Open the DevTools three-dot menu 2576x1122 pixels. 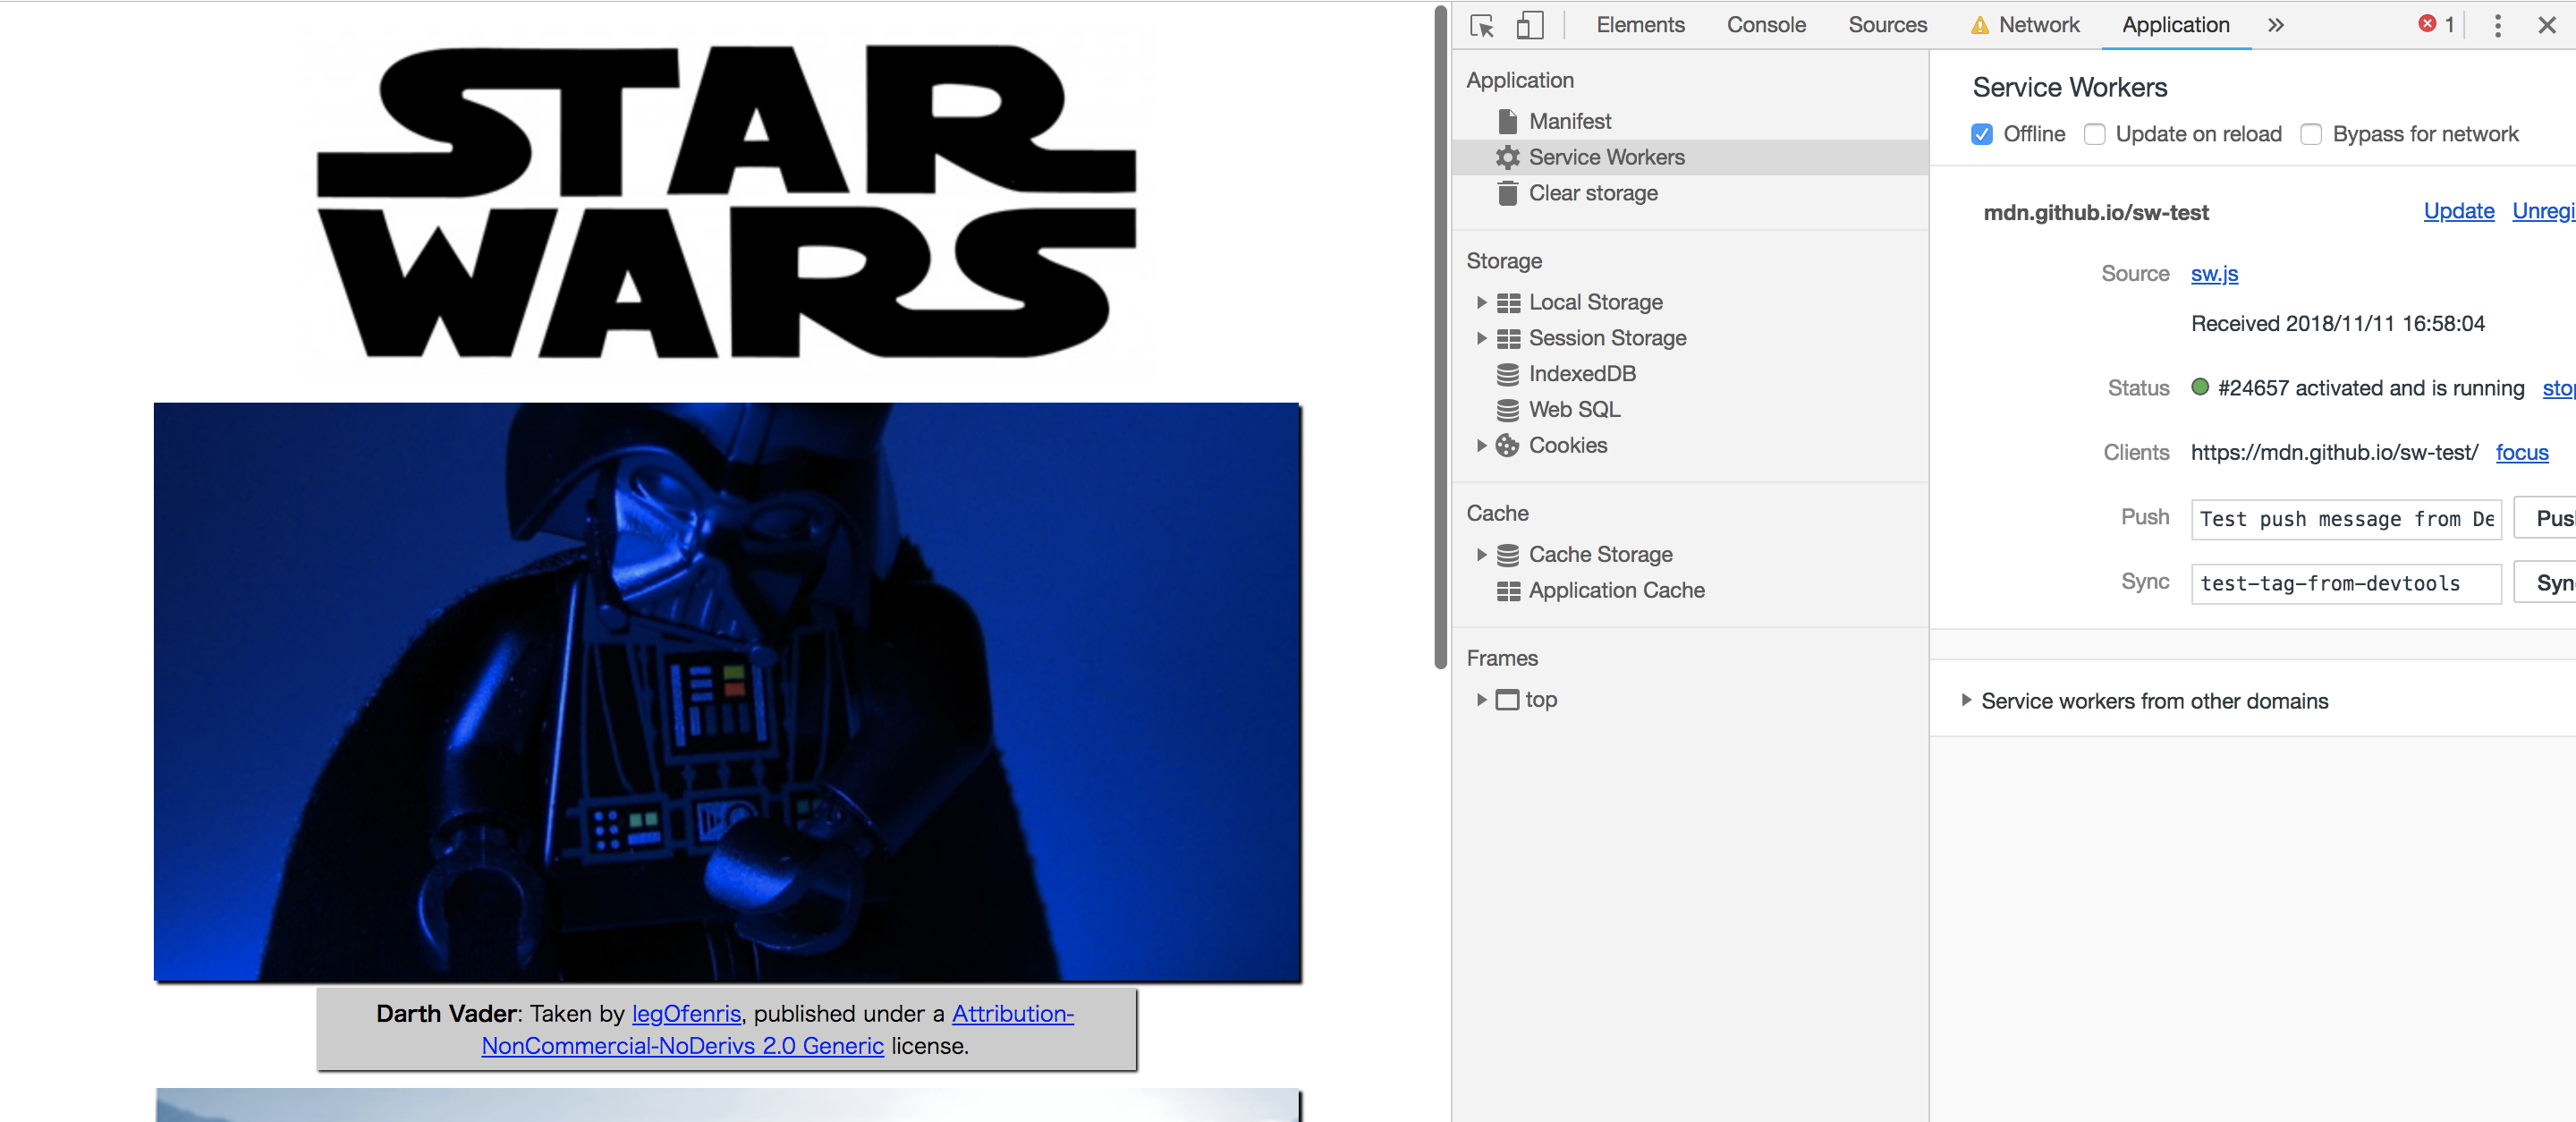tap(2497, 25)
